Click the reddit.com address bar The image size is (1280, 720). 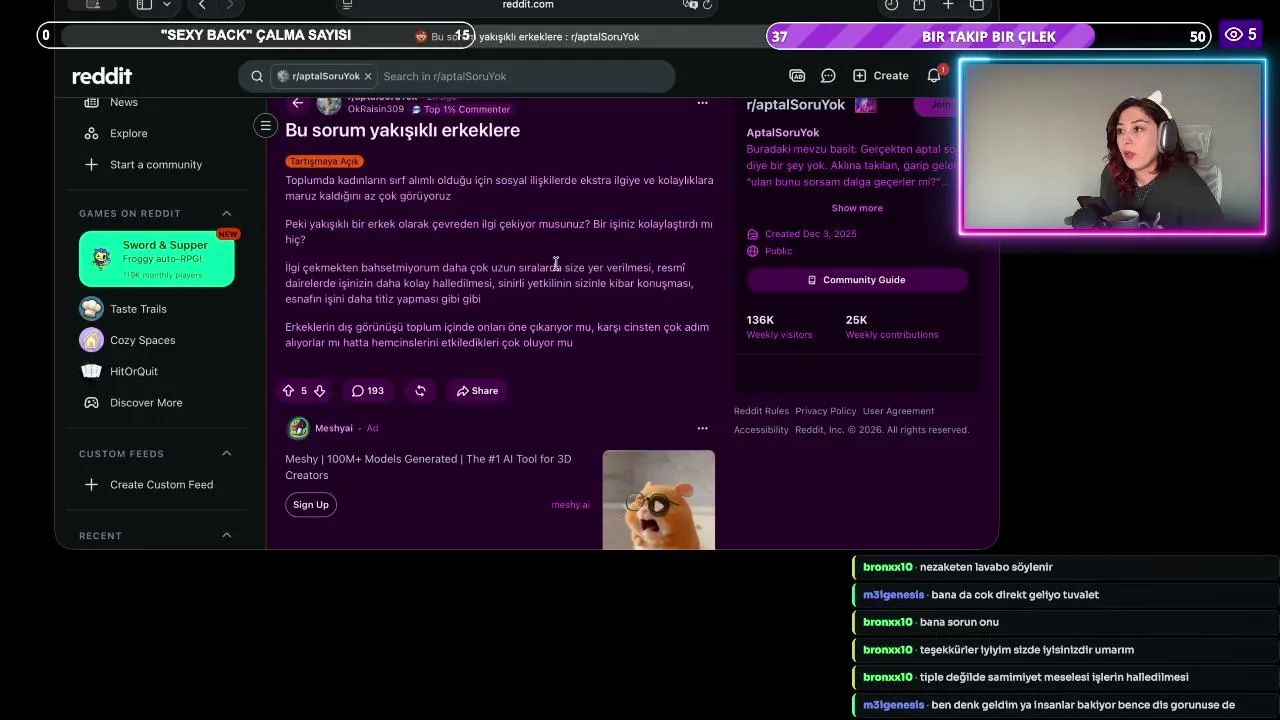click(528, 5)
